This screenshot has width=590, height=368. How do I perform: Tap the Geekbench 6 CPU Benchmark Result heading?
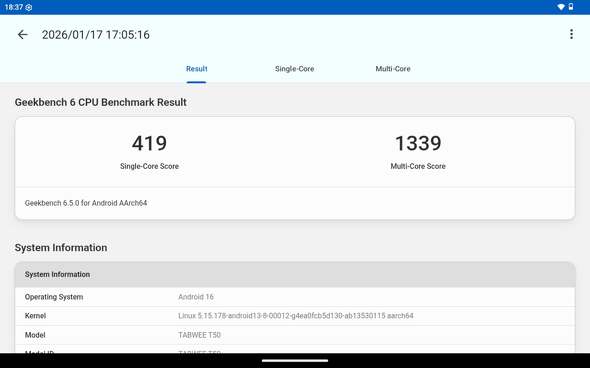[x=100, y=102]
